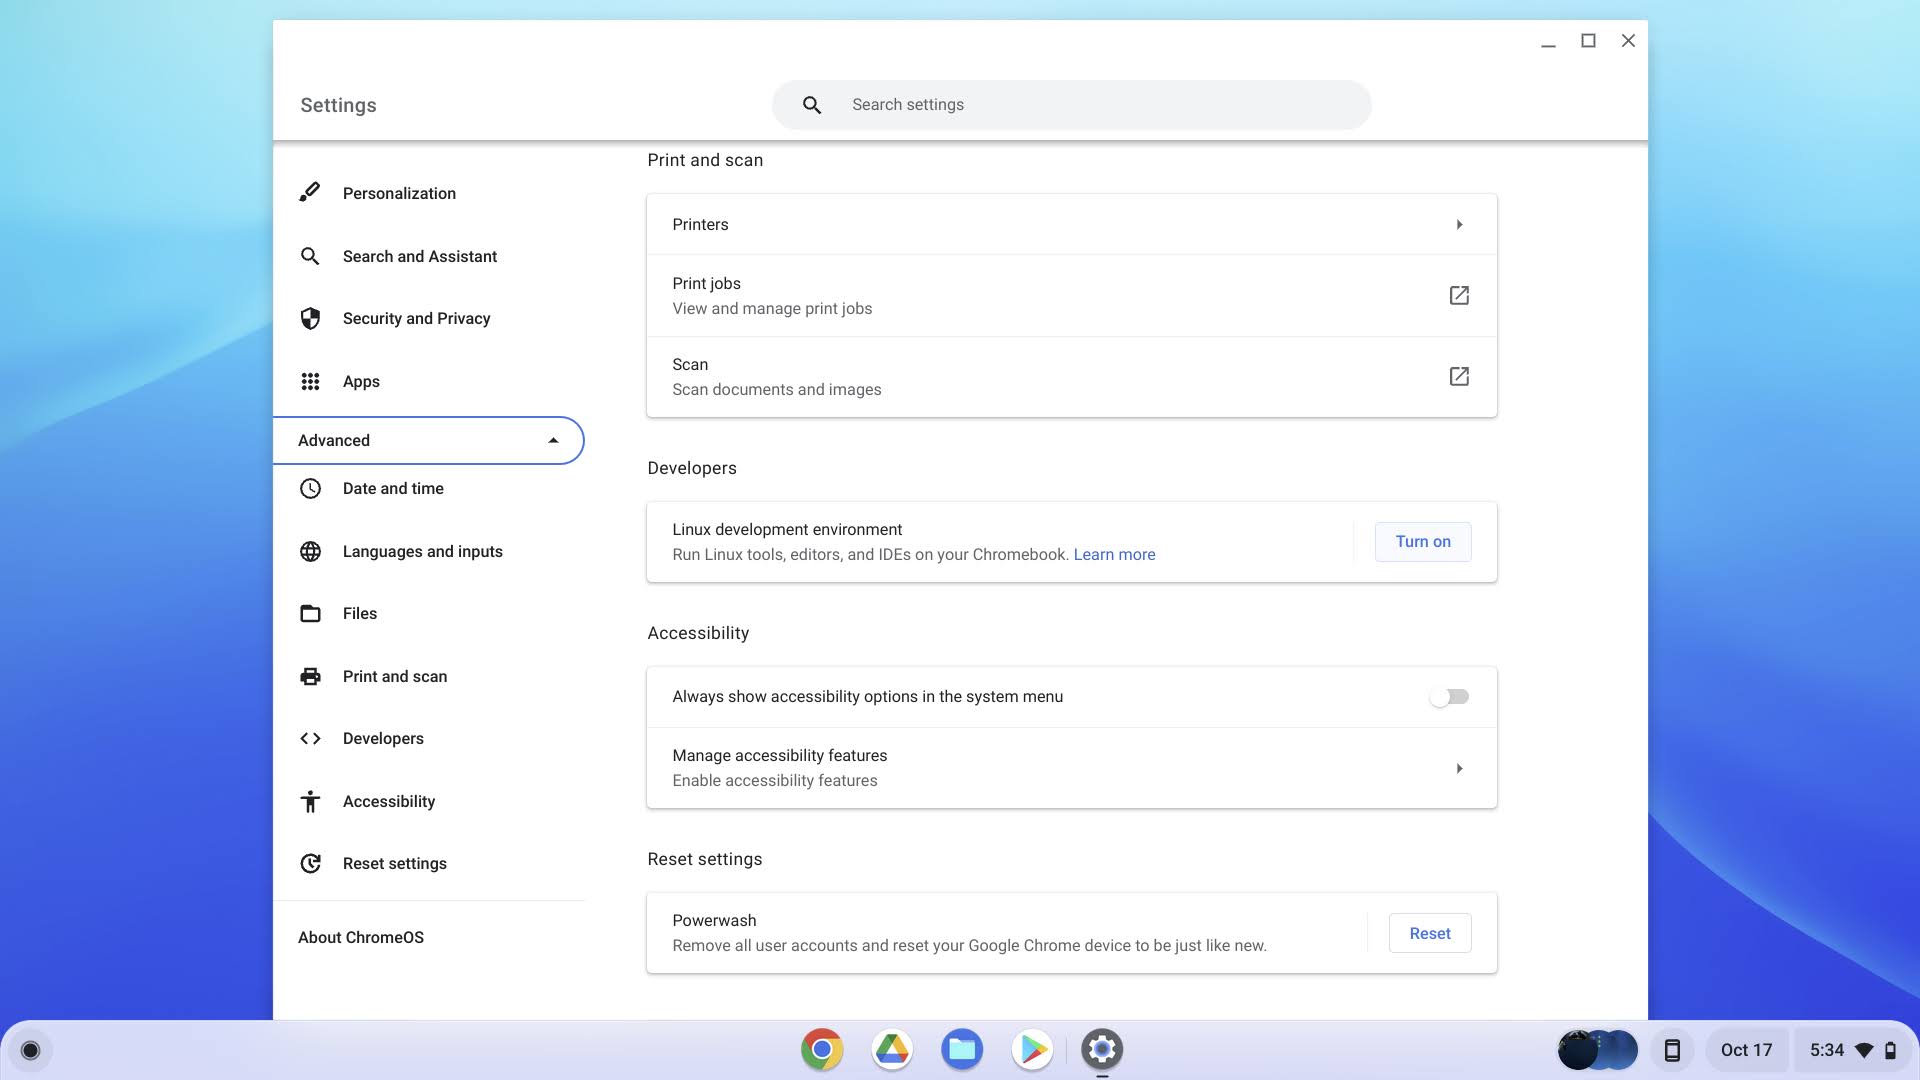Collapse the Advanced section in sidebar

pyautogui.click(x=428, y=440)
